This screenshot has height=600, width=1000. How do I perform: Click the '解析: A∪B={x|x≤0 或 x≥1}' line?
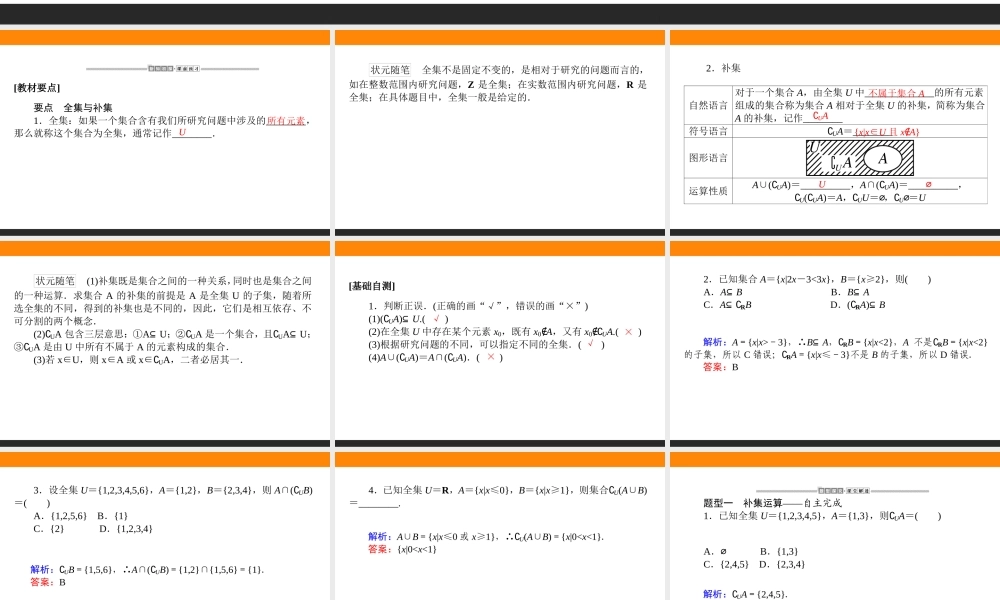pyautogui.click(x=485, y=537)
